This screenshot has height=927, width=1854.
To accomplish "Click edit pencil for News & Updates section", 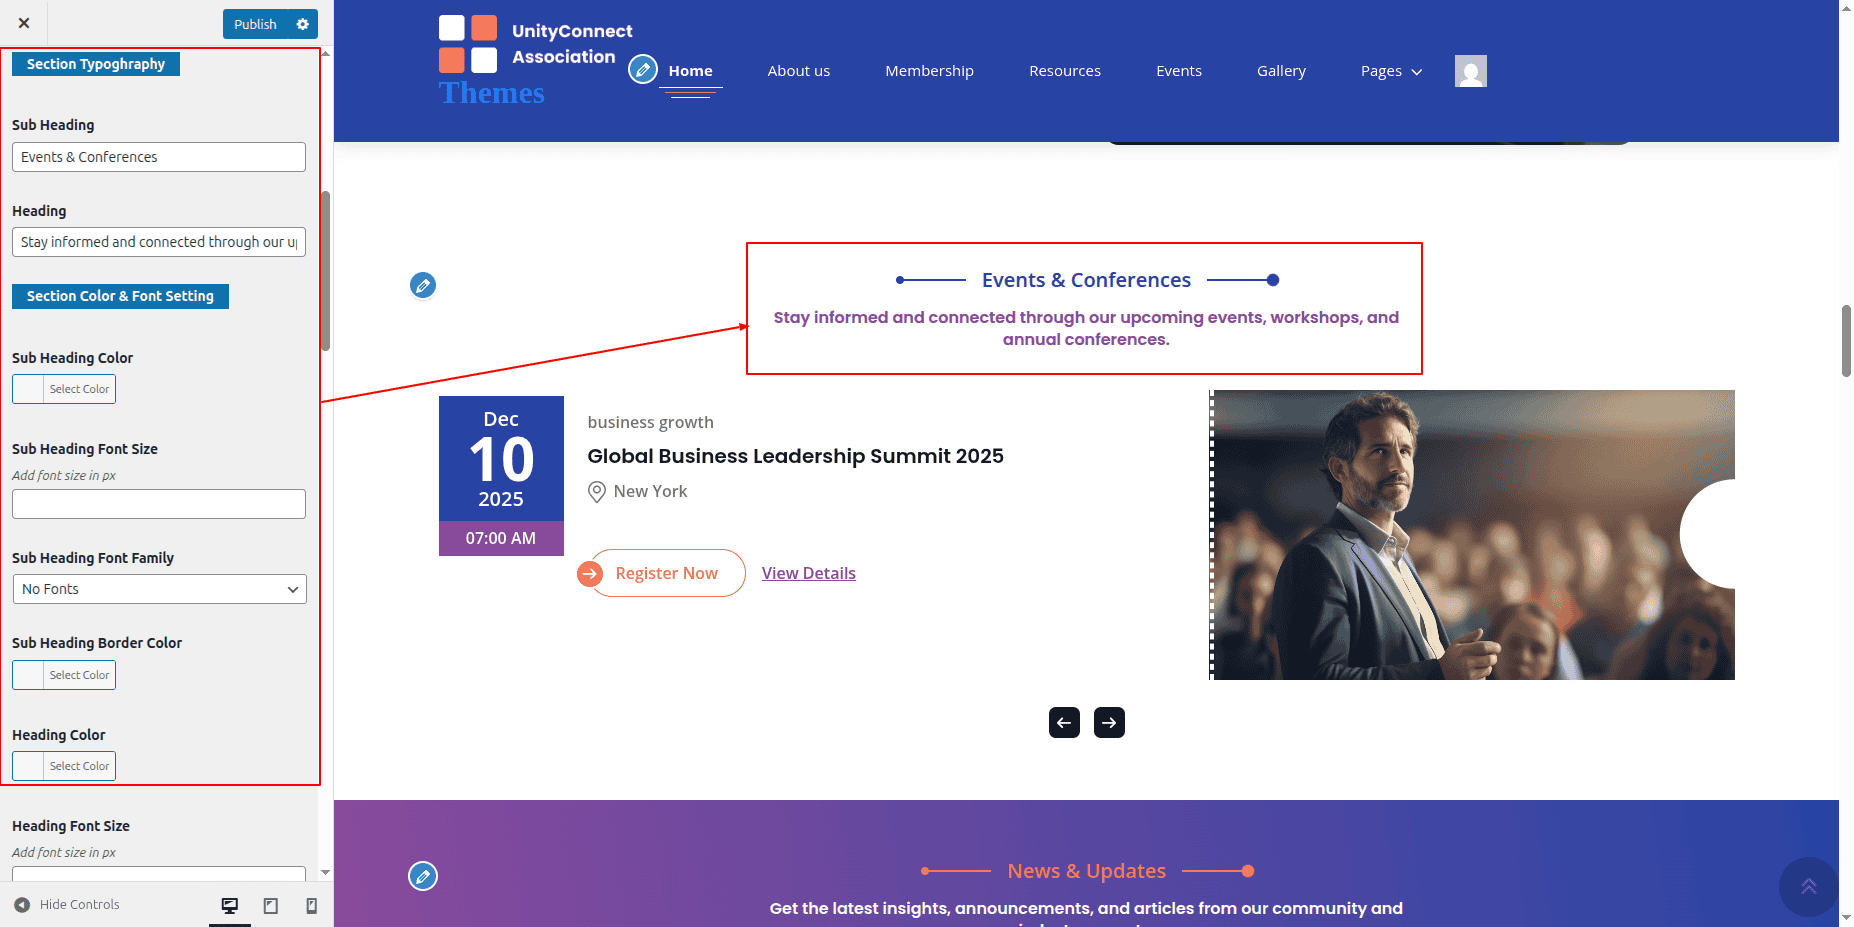I will 423,877.
